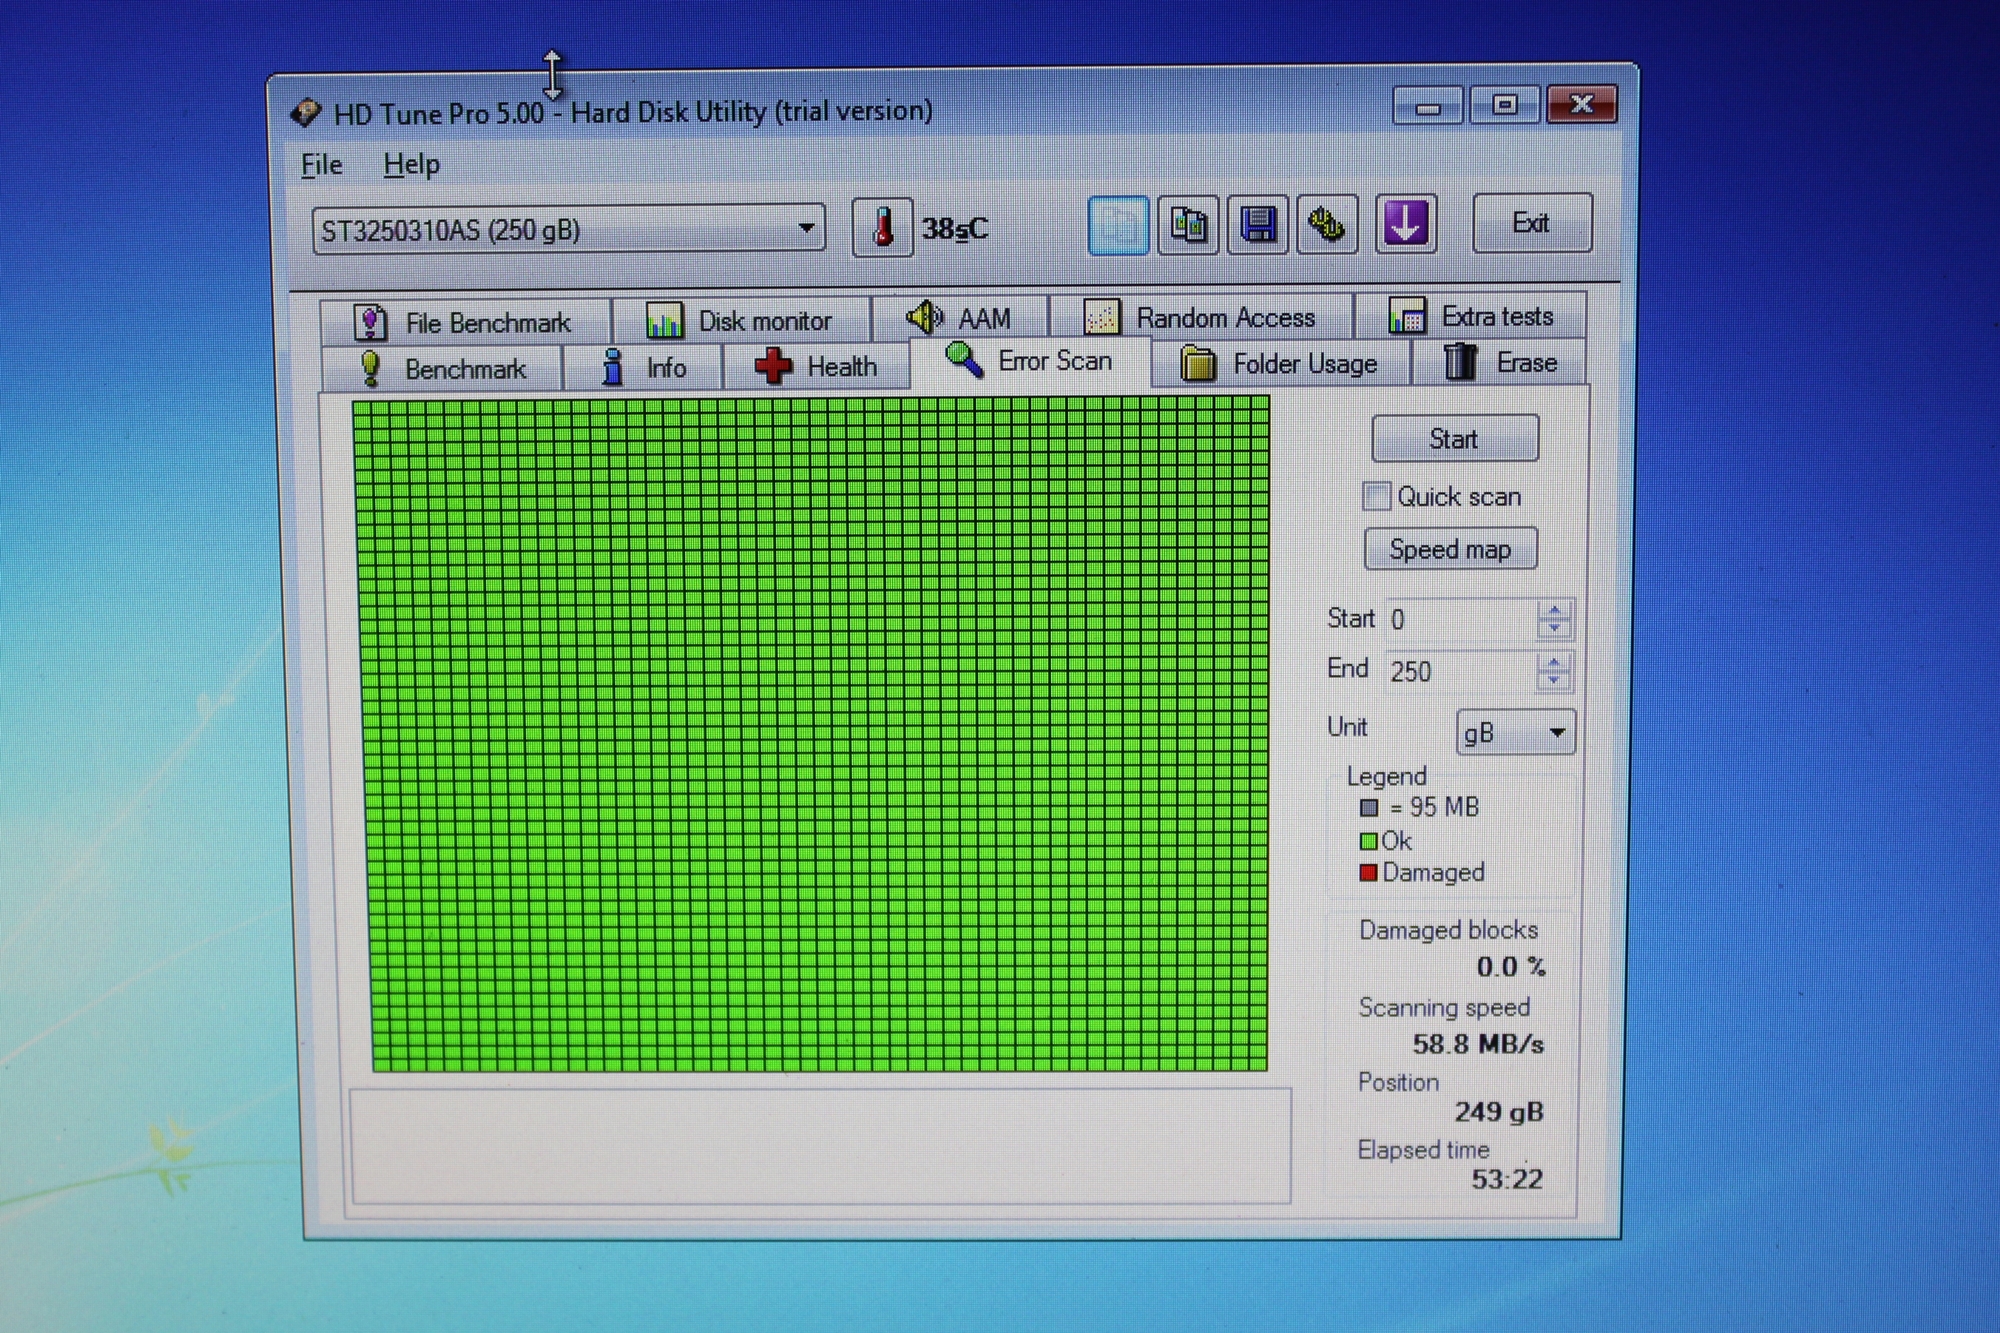Open the options wrench icon
This screenshot has height=1333, width=2000.
click(x=1327, y=225)
